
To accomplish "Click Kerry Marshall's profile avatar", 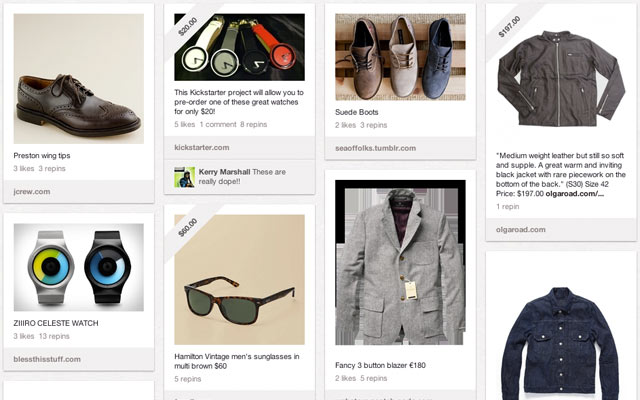I will [184, 177].
